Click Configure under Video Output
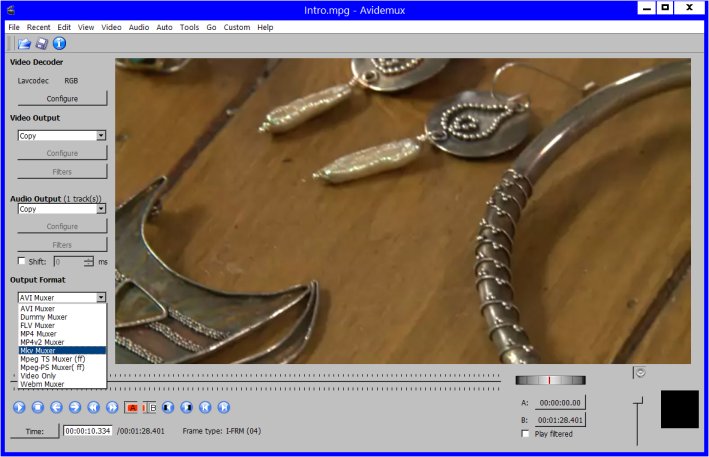Viewport: 709px width, 457px height. click(x=62, y=153)
